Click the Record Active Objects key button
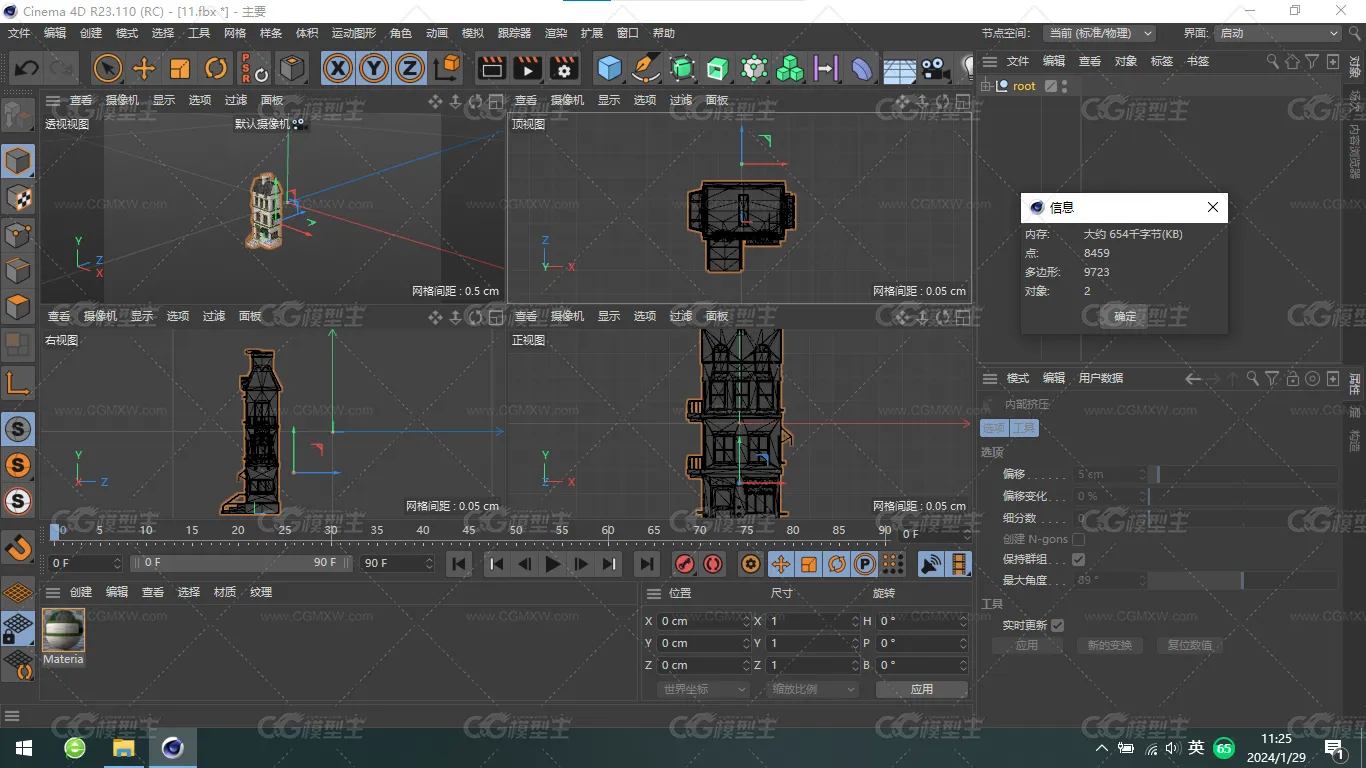1366x768 pixels. 684,564
